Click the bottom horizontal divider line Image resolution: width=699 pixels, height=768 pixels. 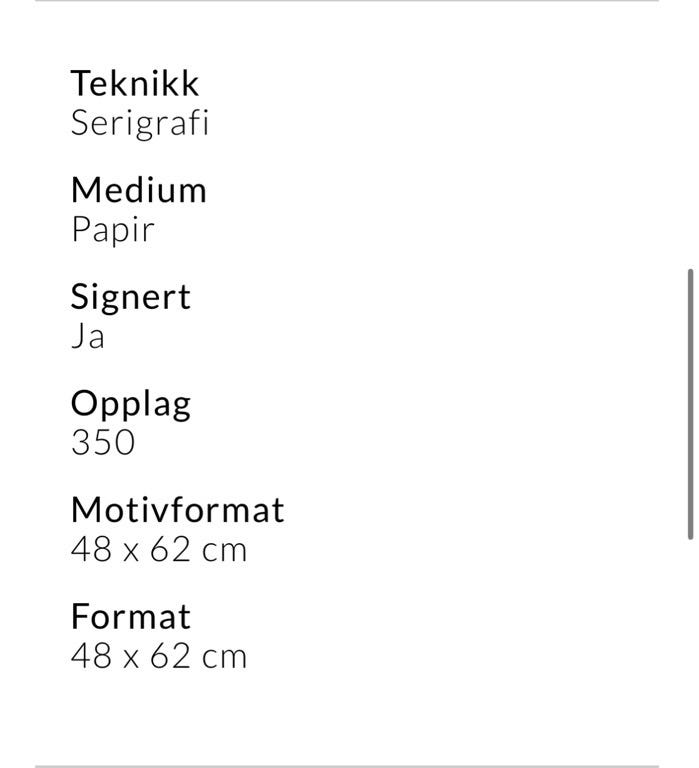(346, 766)
